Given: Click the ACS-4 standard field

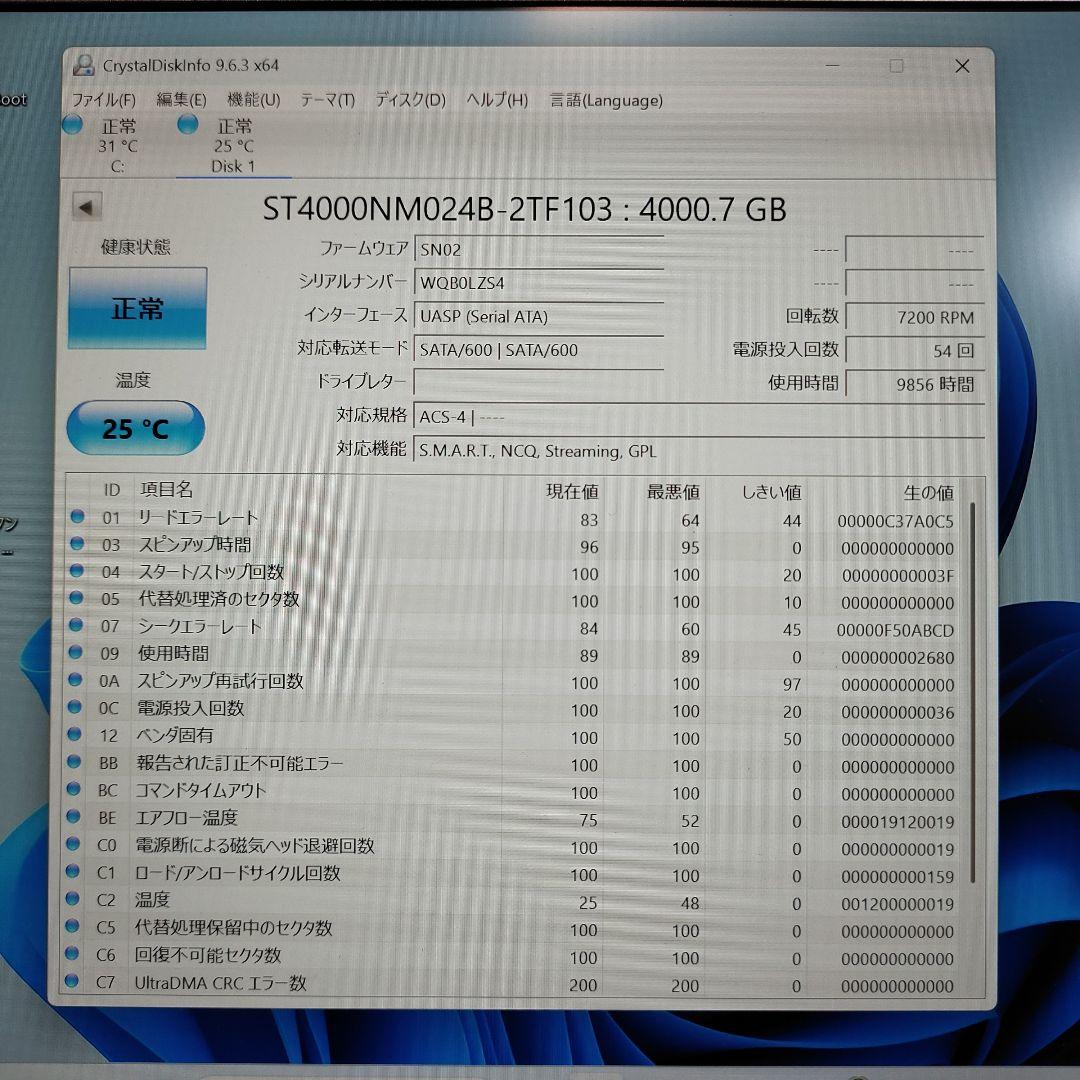Looking at the screenshot, I should point(698,417).
